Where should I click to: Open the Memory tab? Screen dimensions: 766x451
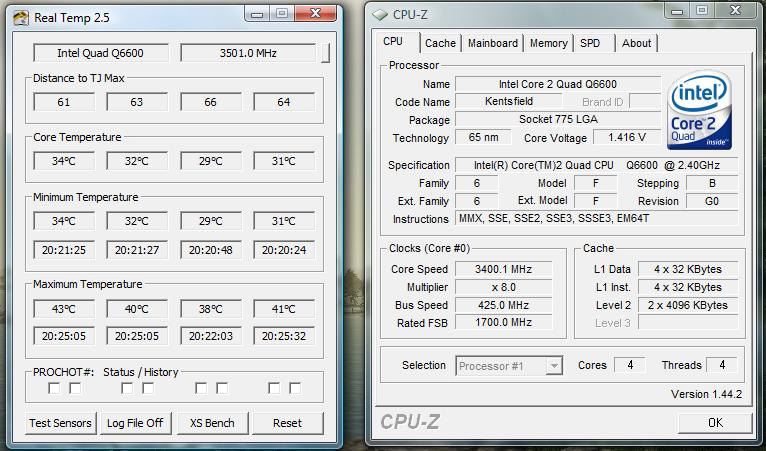(x=549, y=43)
